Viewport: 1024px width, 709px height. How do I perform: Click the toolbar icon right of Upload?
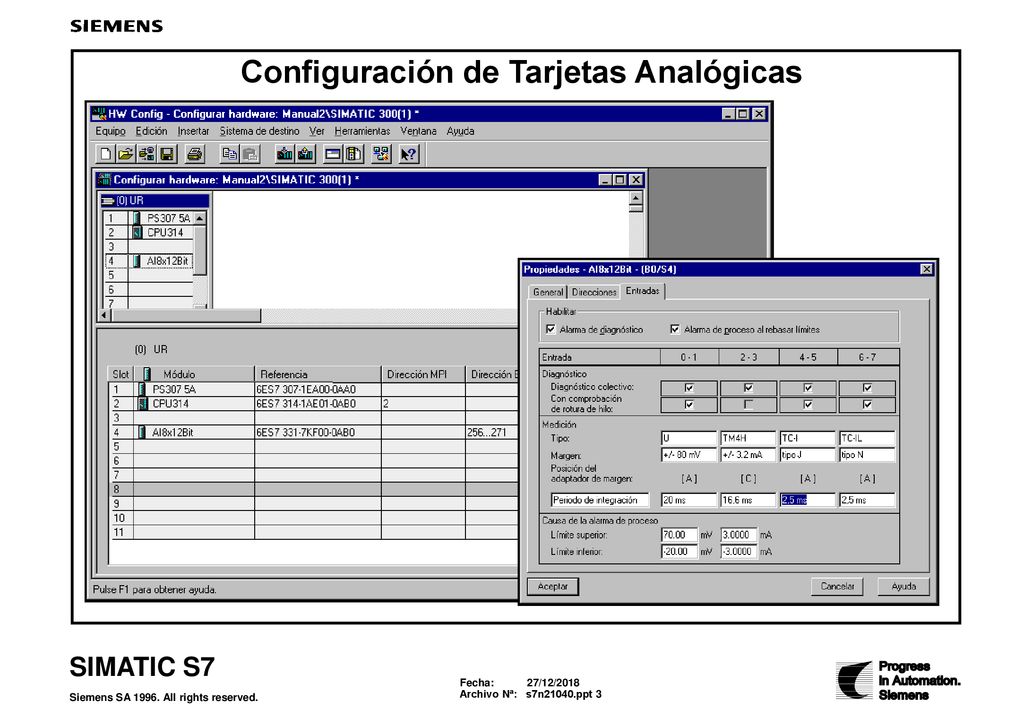click(x=333, y=154)
